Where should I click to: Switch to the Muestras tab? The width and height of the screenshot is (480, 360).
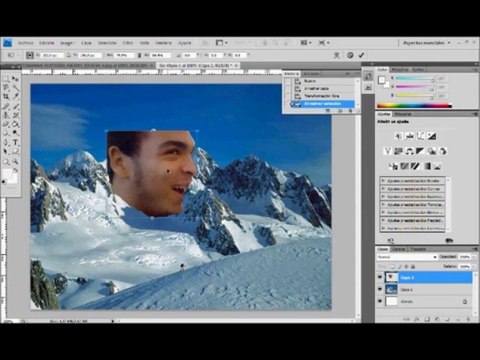point(400,69)
